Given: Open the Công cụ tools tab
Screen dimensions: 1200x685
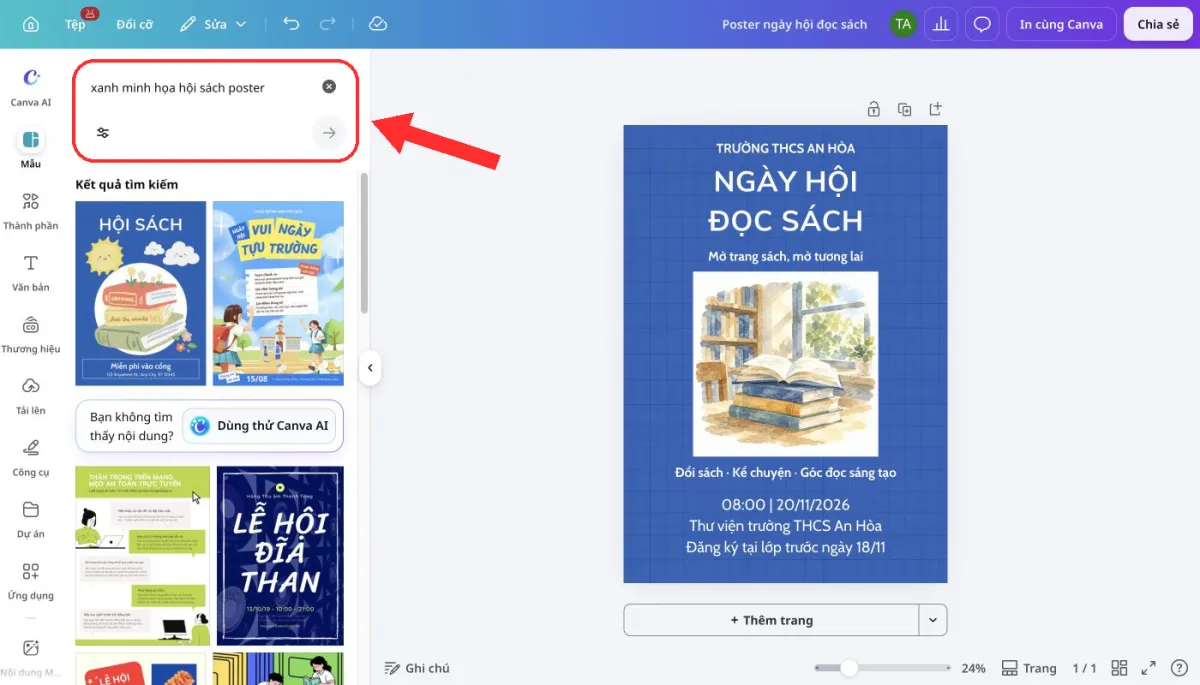Looking at the screenshot, I should pyautogui.click(x=31, y=457).
